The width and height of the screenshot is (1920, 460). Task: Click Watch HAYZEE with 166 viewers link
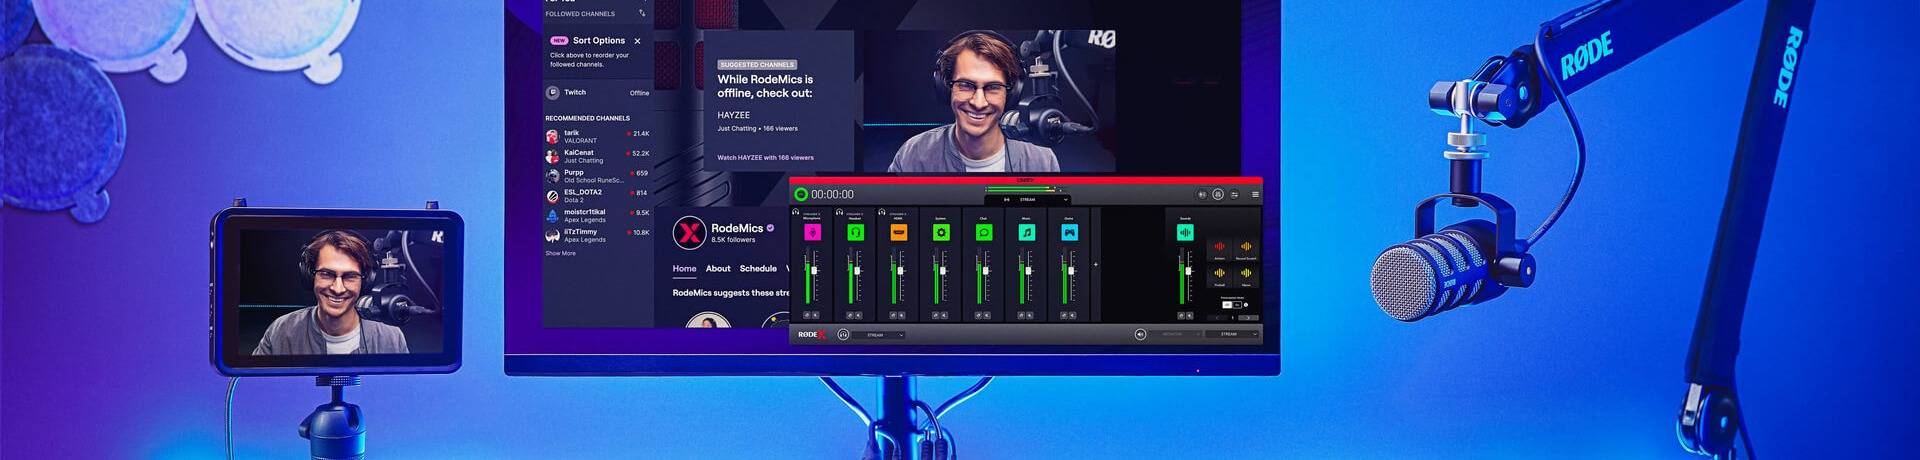765,157
